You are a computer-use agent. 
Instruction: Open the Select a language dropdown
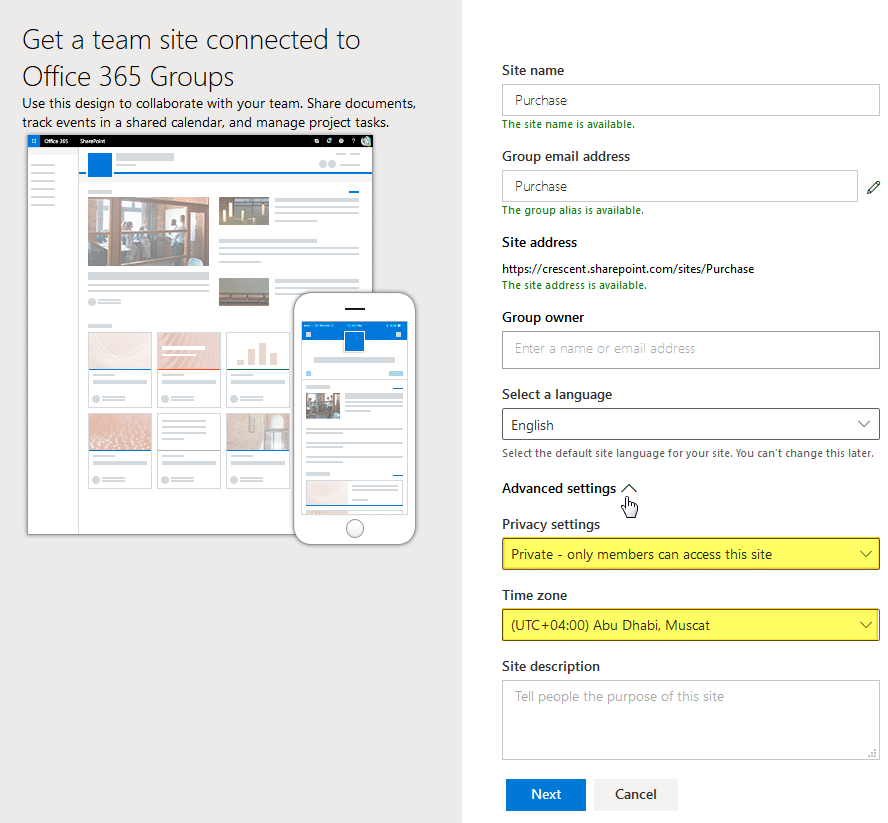690,424
